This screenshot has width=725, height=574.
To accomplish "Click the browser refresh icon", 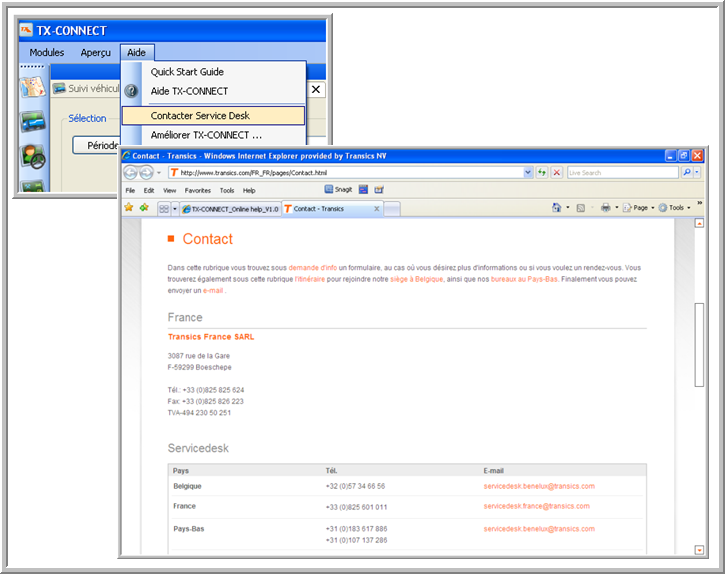I will (542, 172).
